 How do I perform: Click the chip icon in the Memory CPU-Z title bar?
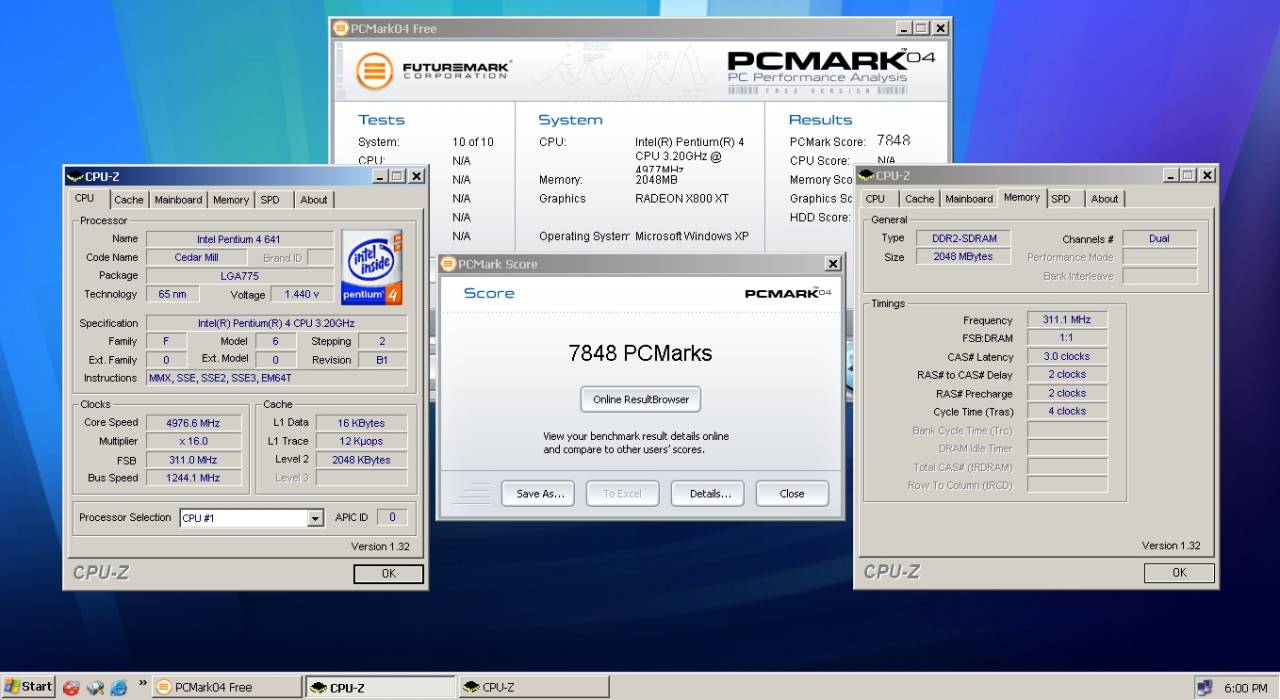click(866, 175)
